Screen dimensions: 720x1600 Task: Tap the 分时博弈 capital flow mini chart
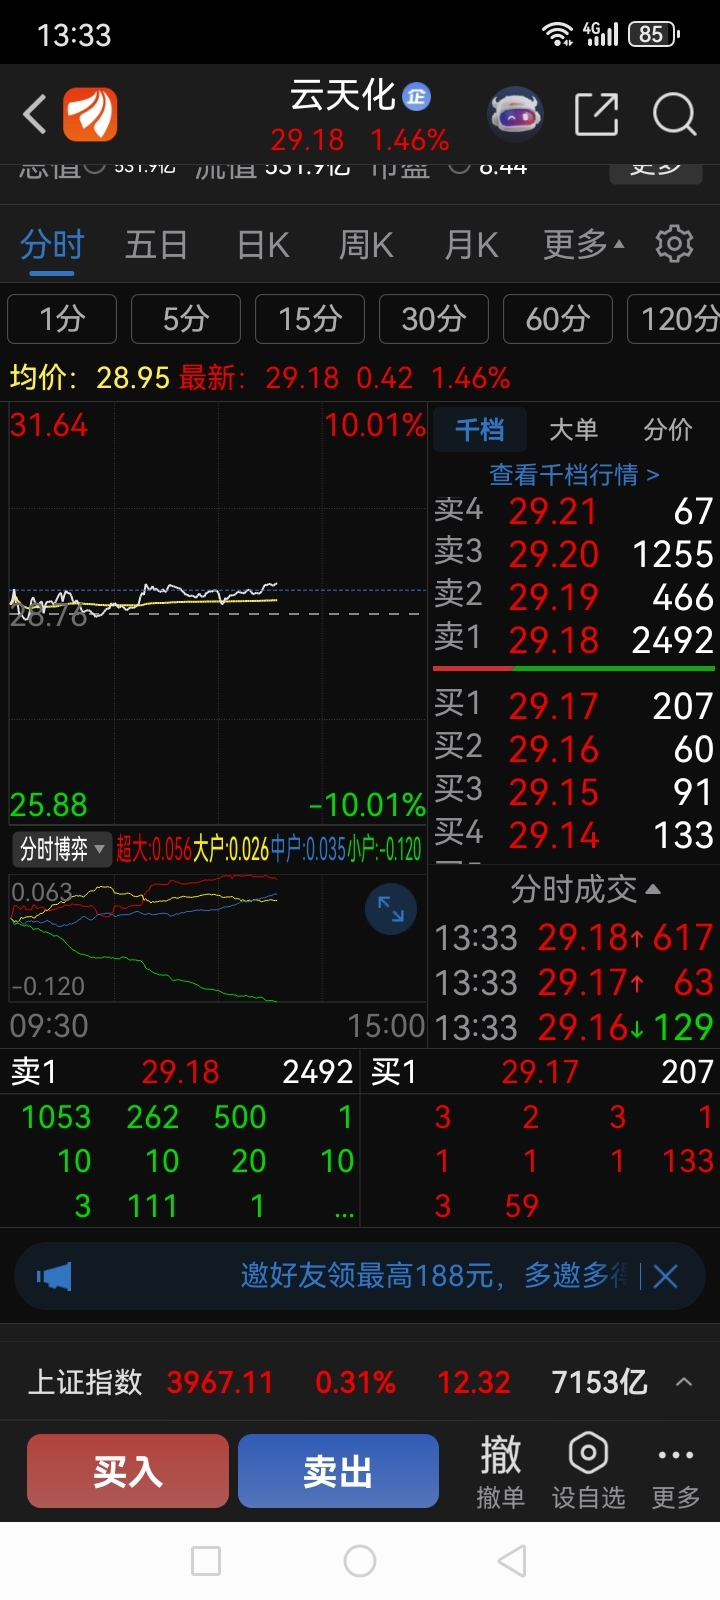click(218, 938)
